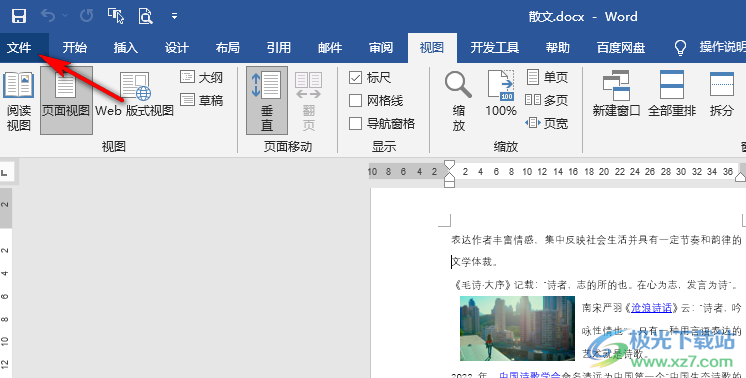Select the city photo in the document

point(517,328)
